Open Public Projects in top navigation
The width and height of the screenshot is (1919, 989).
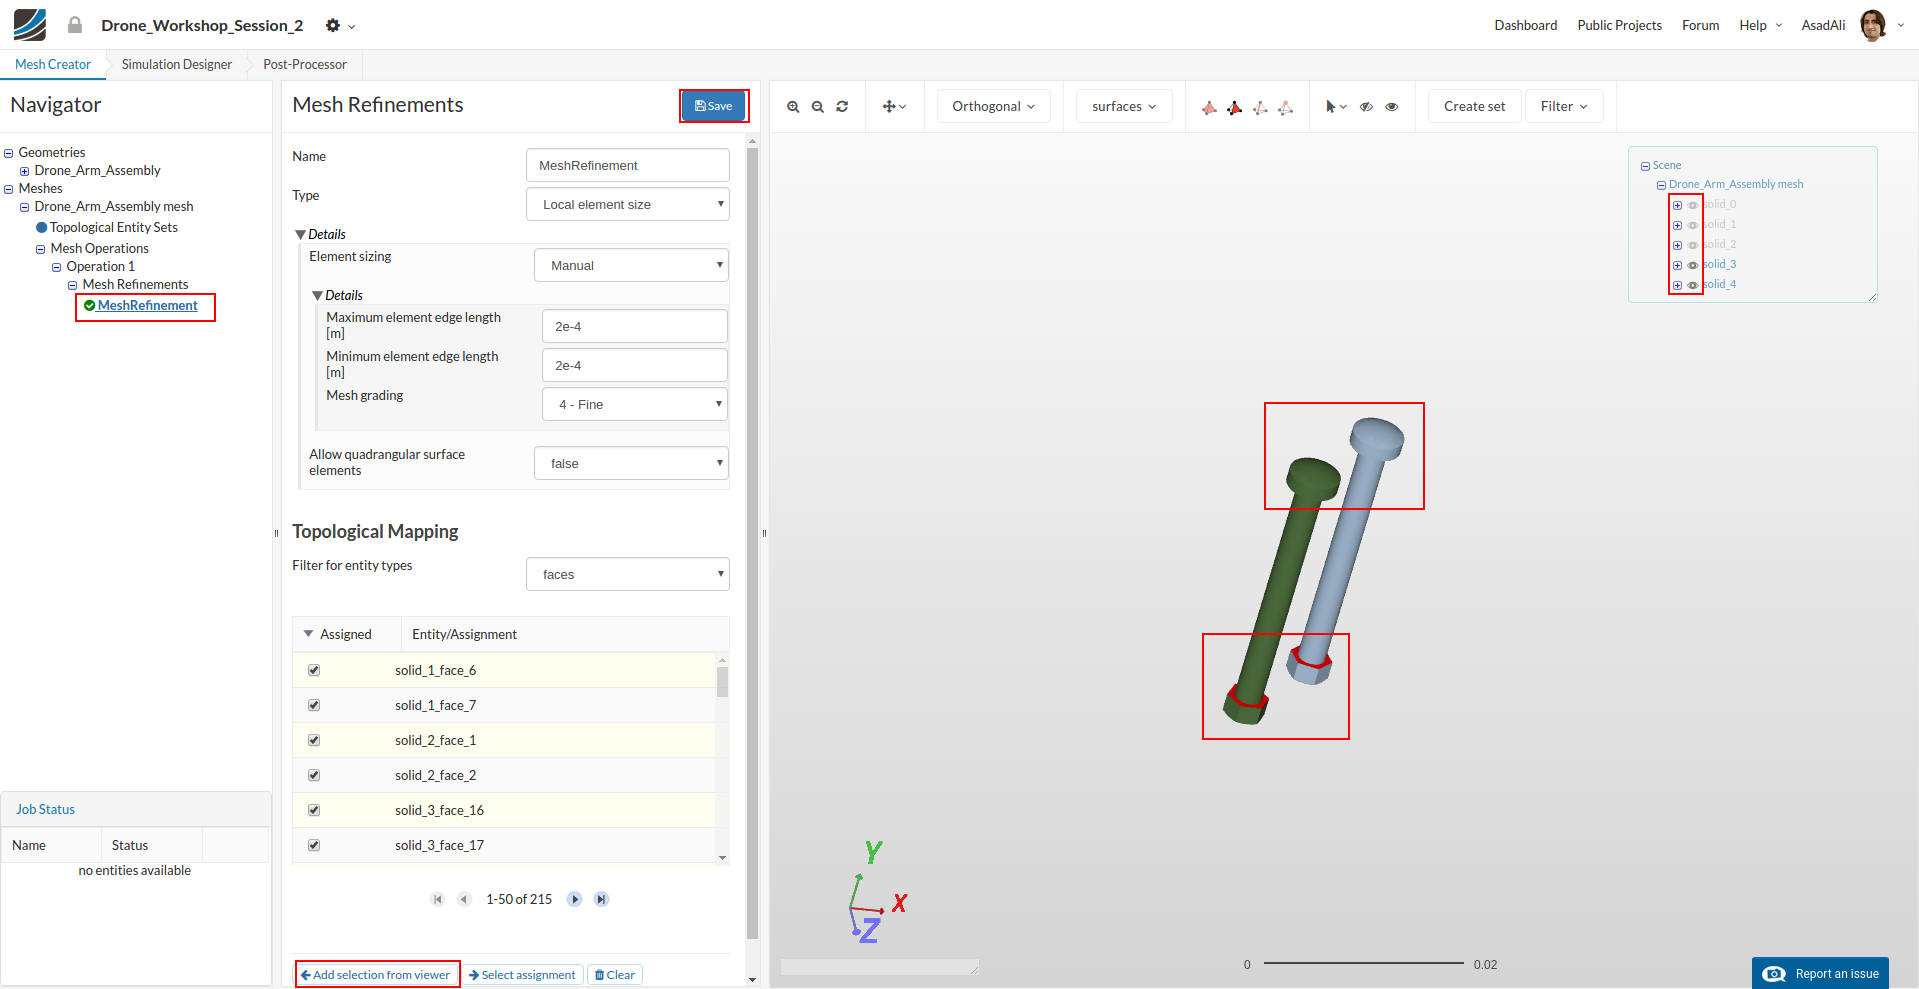click(1620, 25)
